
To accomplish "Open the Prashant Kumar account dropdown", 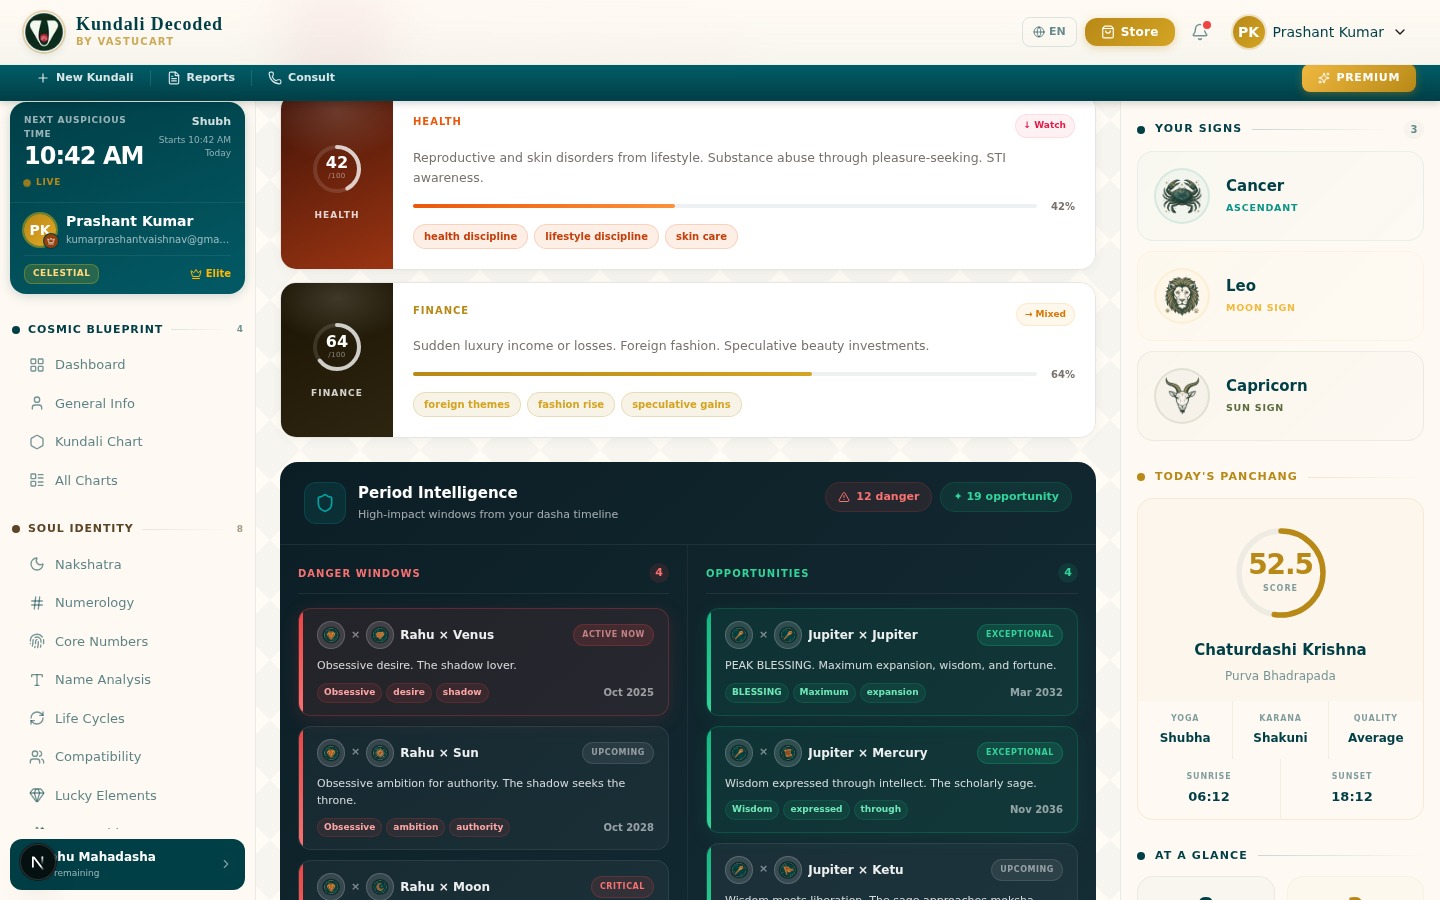I will point(1320,32).
